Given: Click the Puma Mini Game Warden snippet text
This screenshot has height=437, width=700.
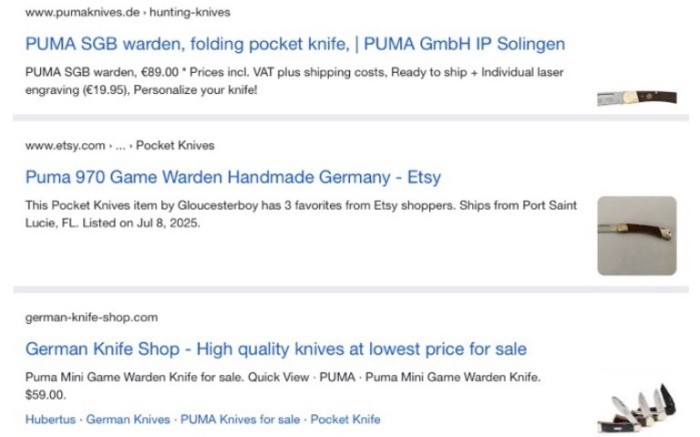Looking at the screenshot, I should 283,377.
